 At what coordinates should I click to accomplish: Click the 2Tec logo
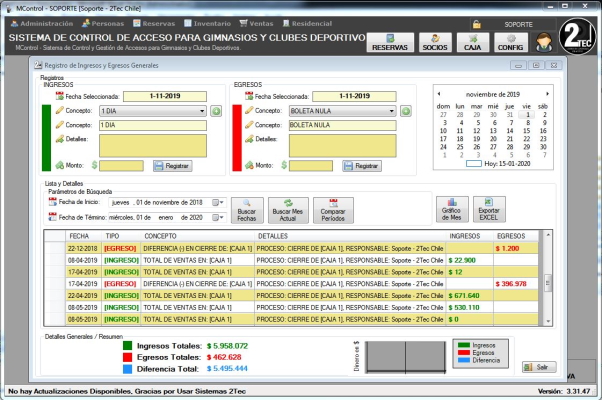(x=577, y=36)
